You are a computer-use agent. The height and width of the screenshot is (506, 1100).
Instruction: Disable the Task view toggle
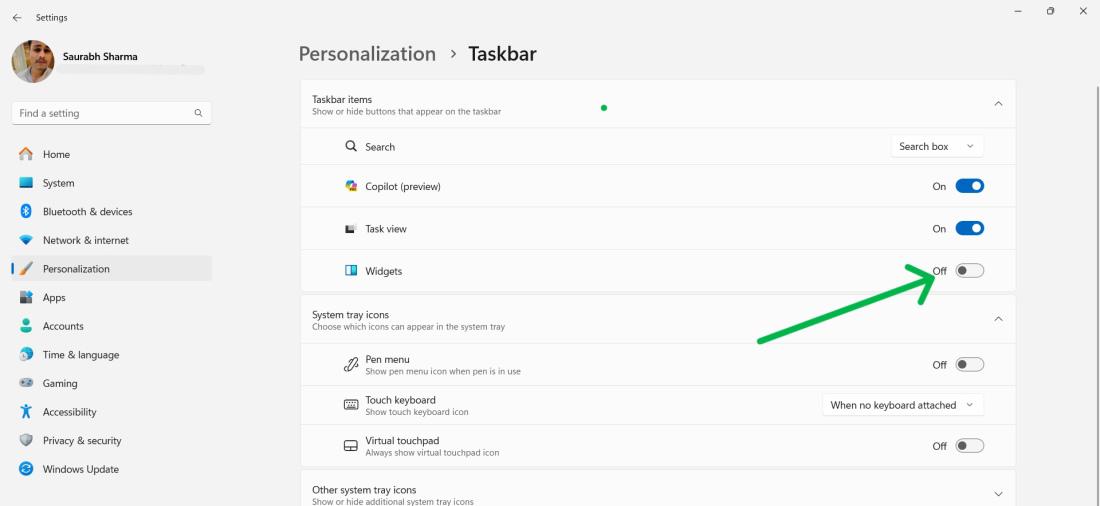969,229
